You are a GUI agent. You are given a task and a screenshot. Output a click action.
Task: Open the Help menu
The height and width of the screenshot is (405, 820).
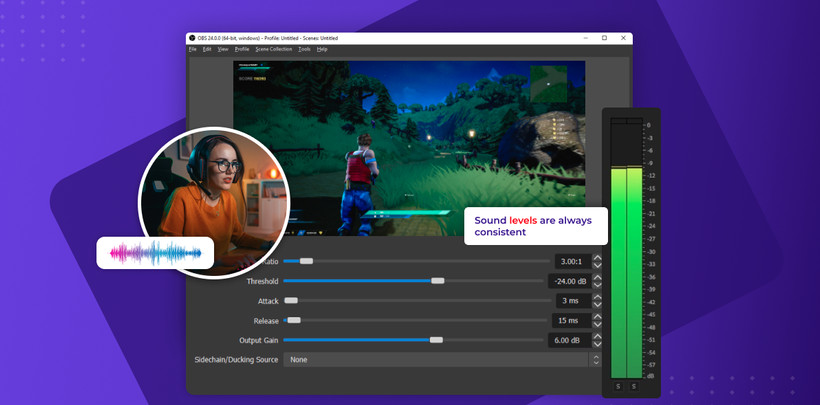click(x=322, y=49)
